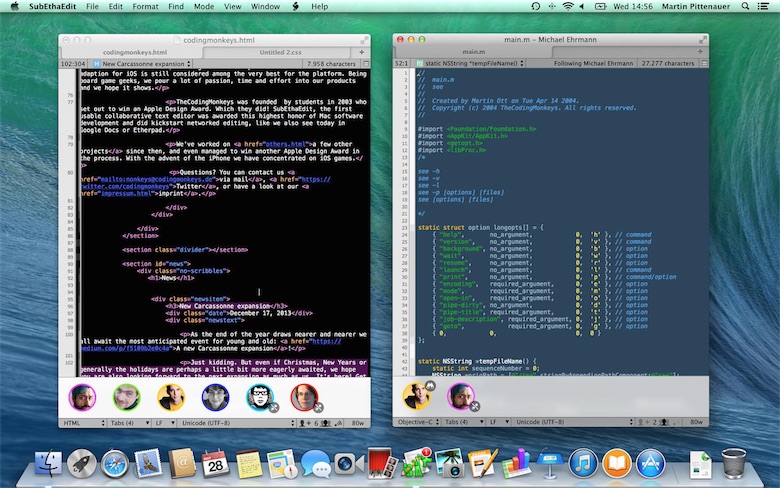The height and width of the screenshot is (488, 780).
Task: Open Unicode (UTF-8) encoding dropdown in HTML window
Action: point(237,423)
